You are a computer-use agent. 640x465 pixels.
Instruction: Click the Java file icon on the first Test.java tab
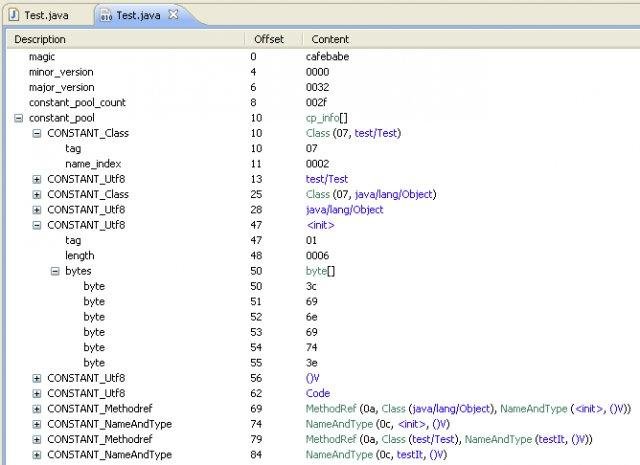(15, 16)
